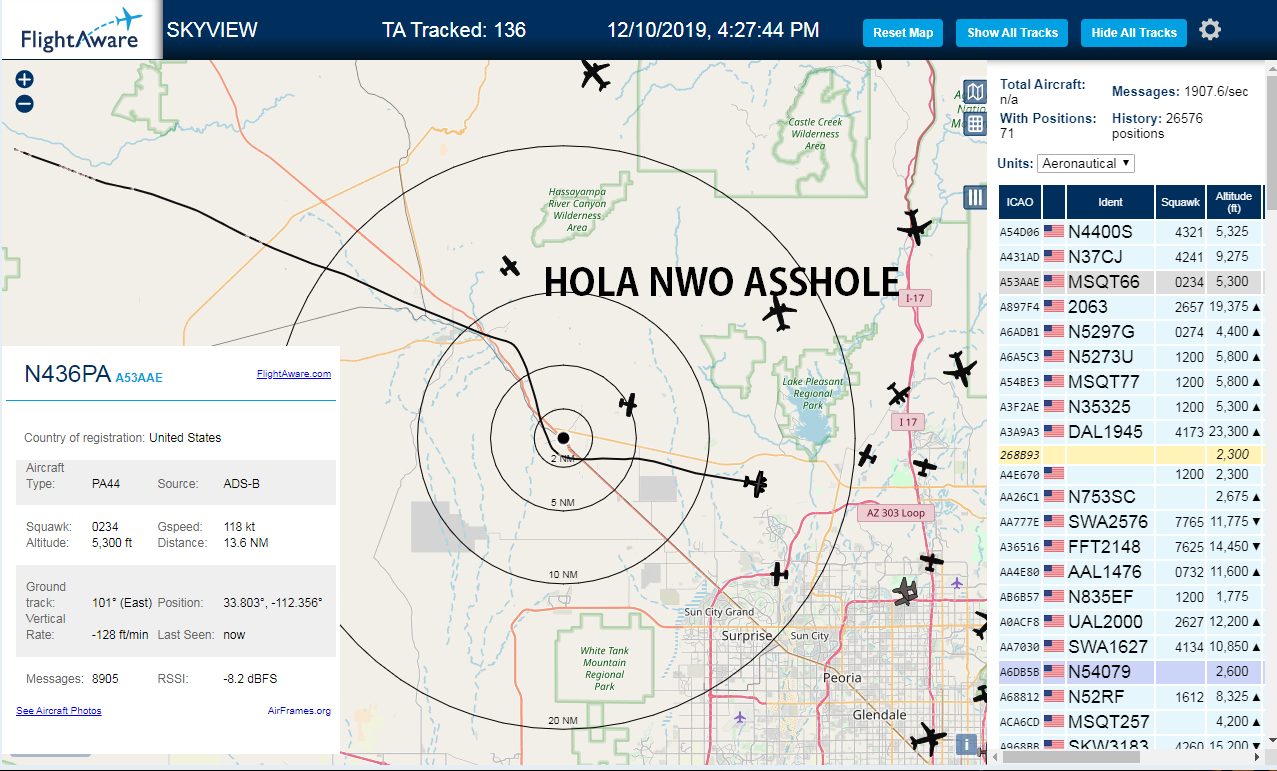Select large aircraft icon southeast of Glendale
The width and height of the screenshot is (1277, 771).
click(x=929, y=740)
